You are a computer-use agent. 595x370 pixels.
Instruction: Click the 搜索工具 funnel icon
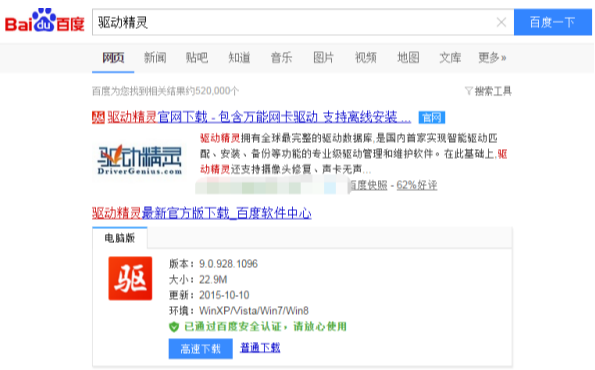(x=469, y=91)
